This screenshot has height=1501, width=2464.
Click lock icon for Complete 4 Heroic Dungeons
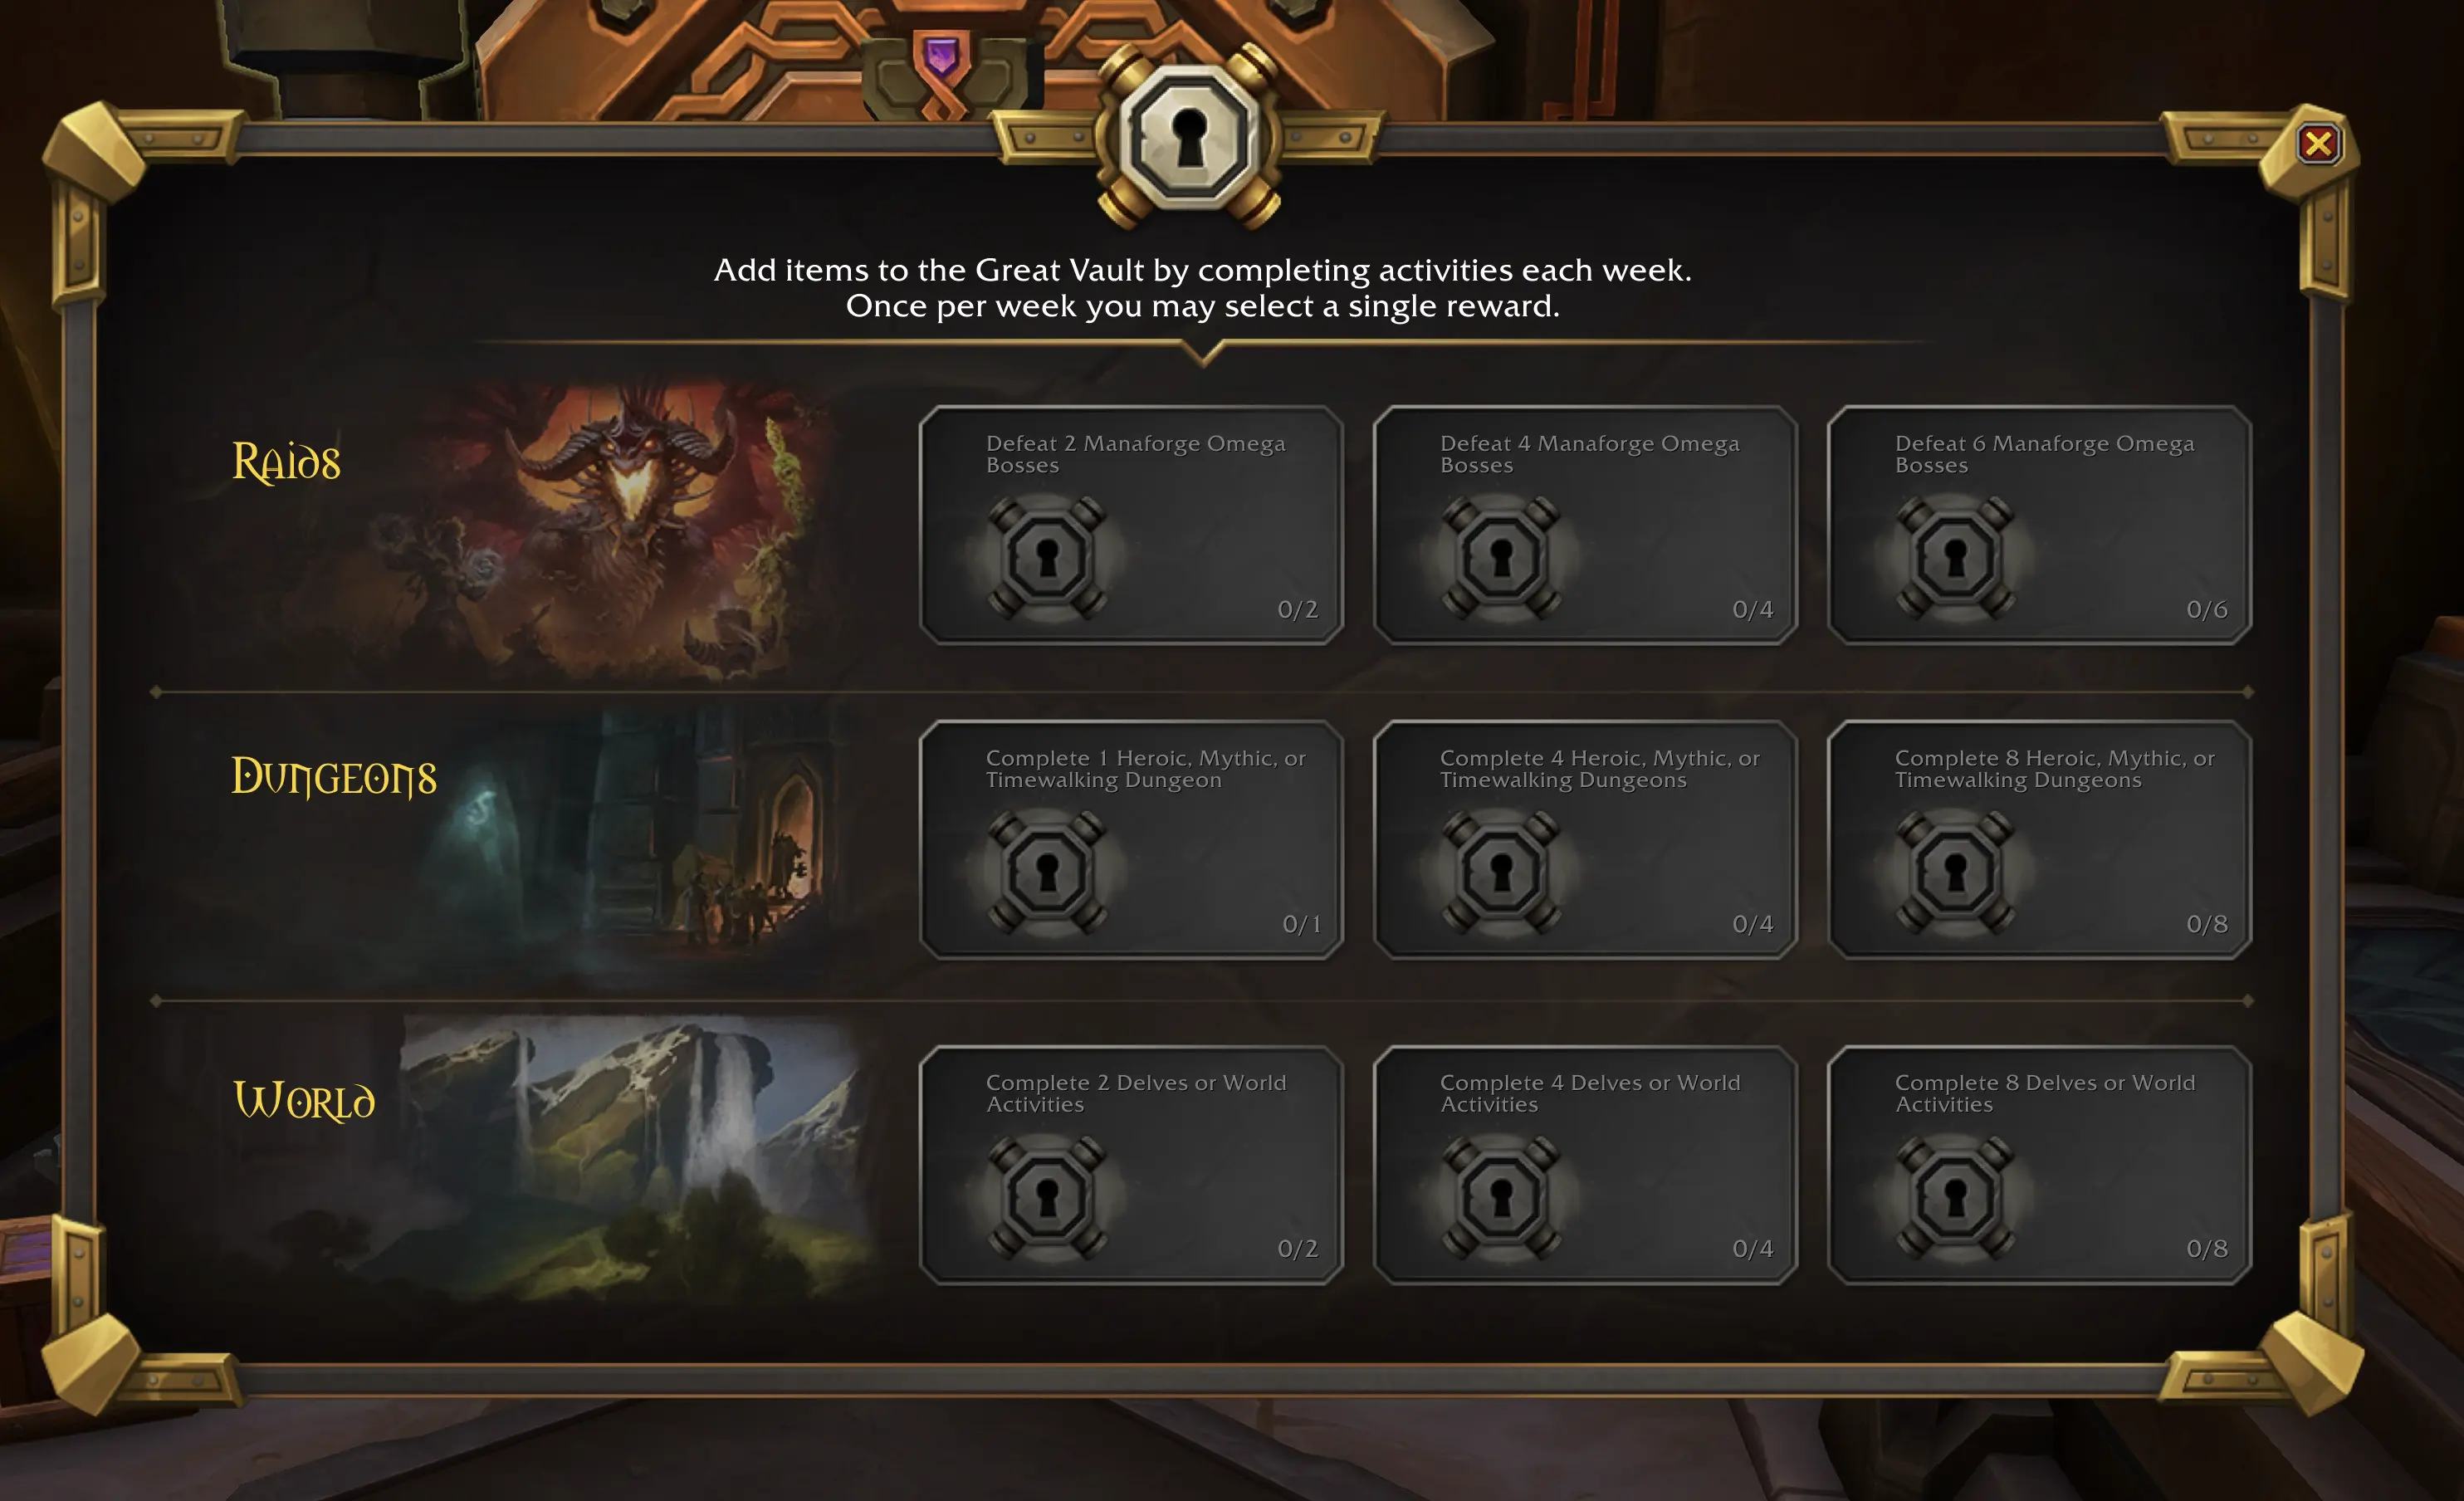1500,872
